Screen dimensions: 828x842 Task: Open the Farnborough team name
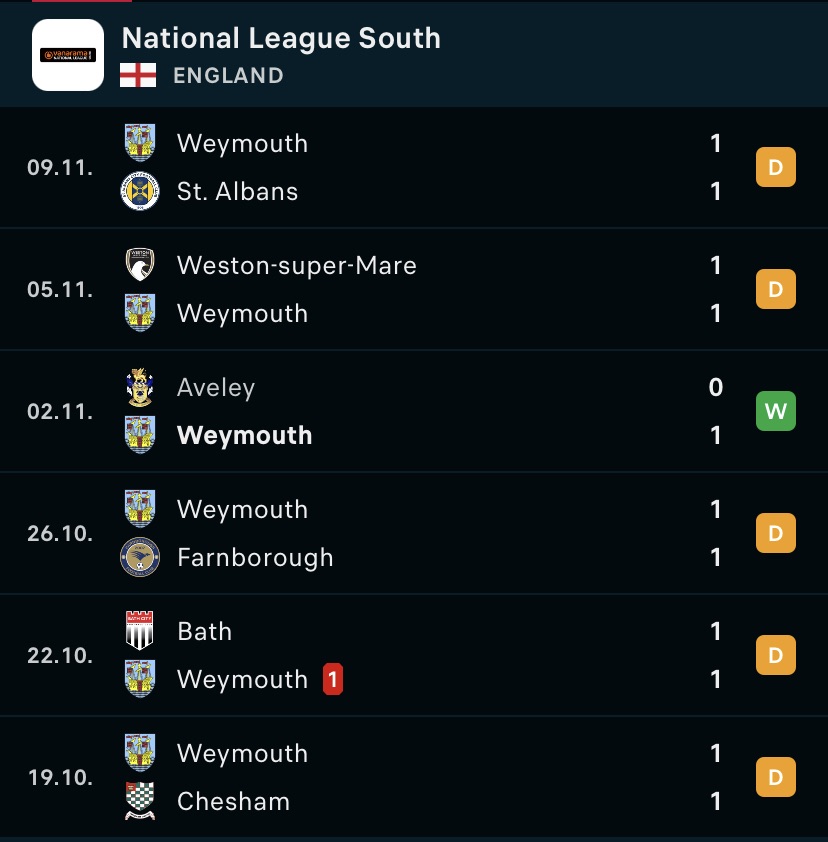(x=255, y=557)
